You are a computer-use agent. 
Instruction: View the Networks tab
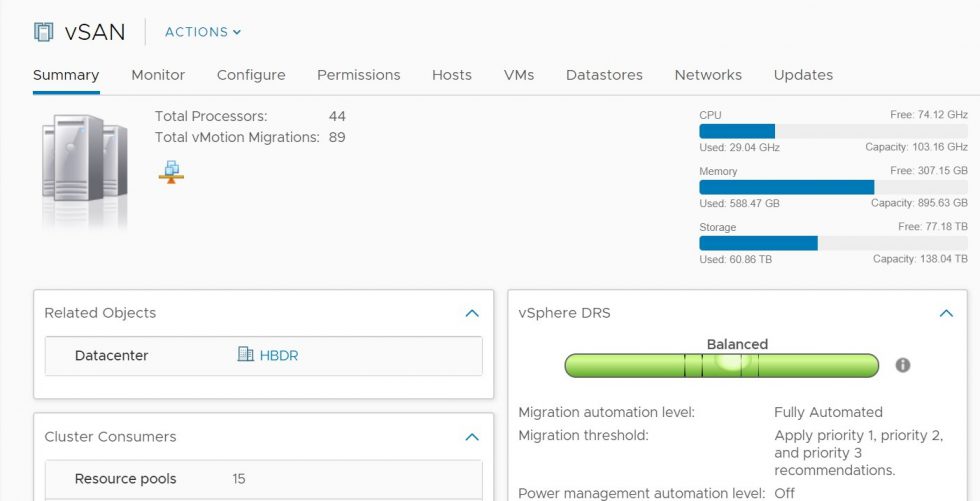coord(708,75)
